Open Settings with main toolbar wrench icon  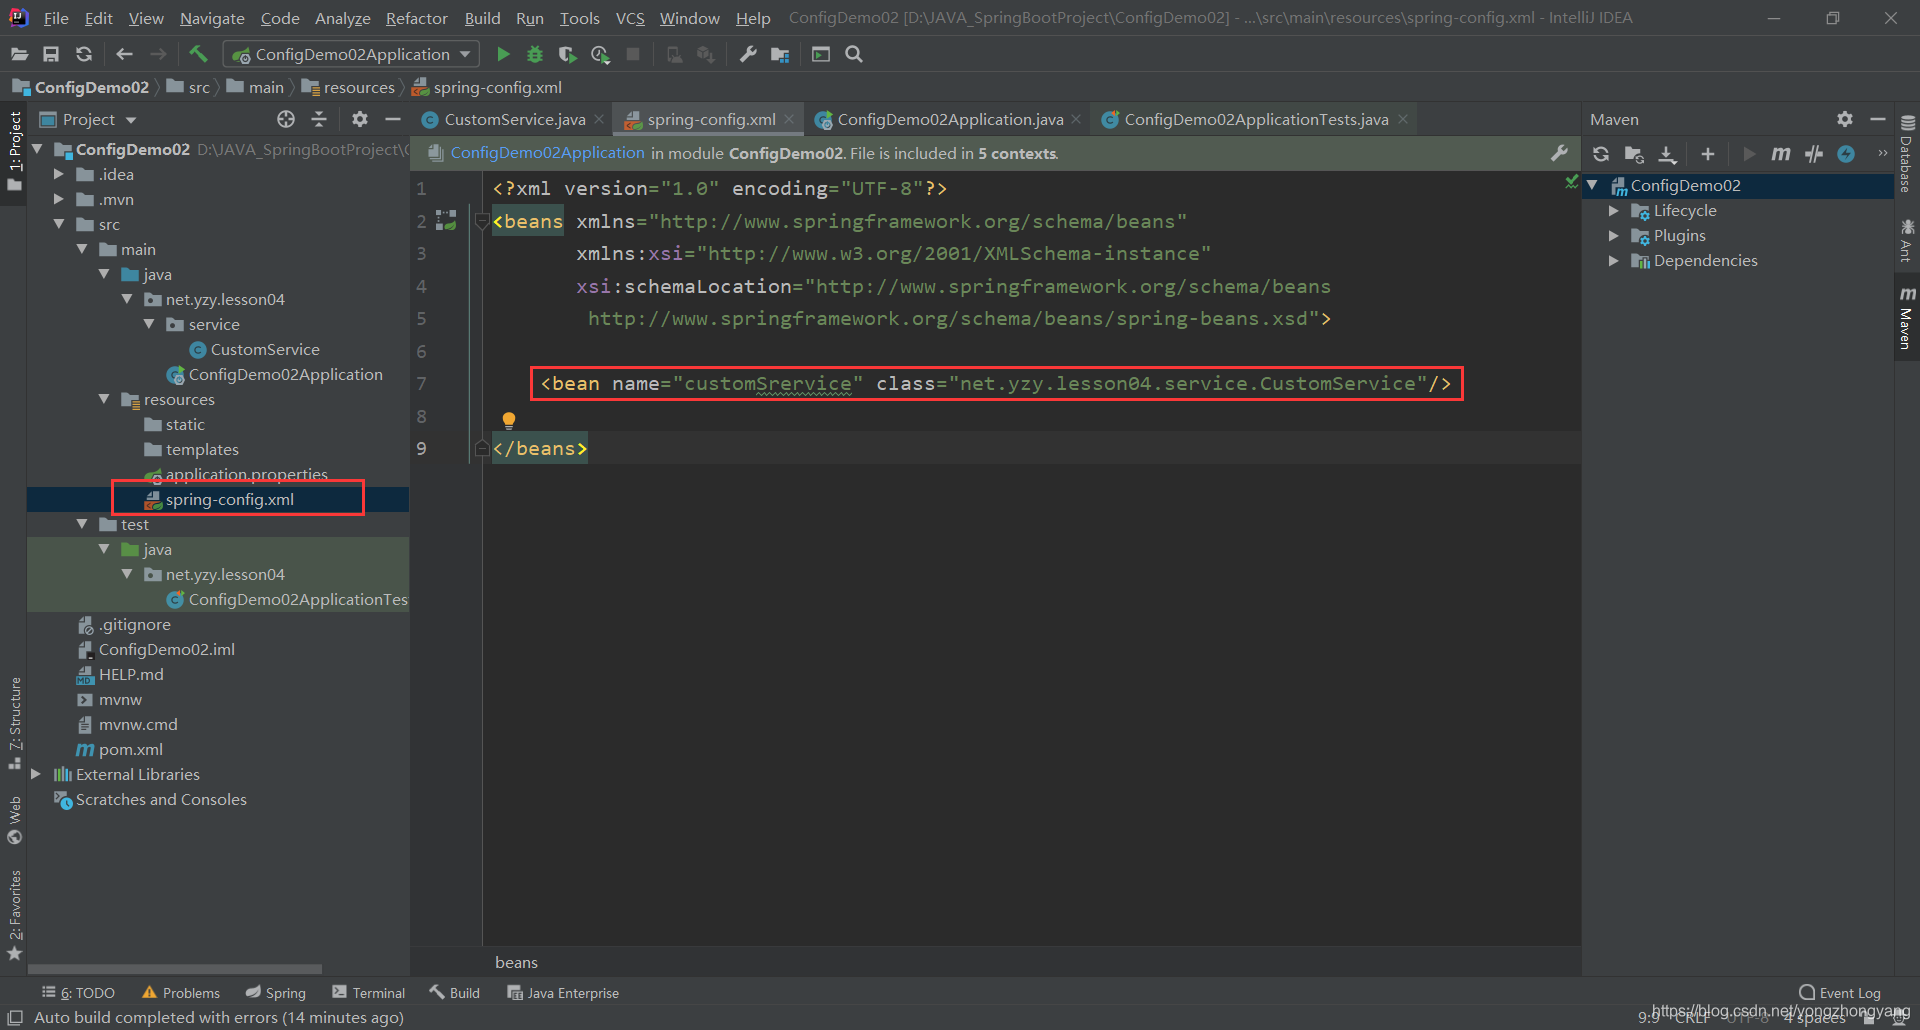point(748,54)
